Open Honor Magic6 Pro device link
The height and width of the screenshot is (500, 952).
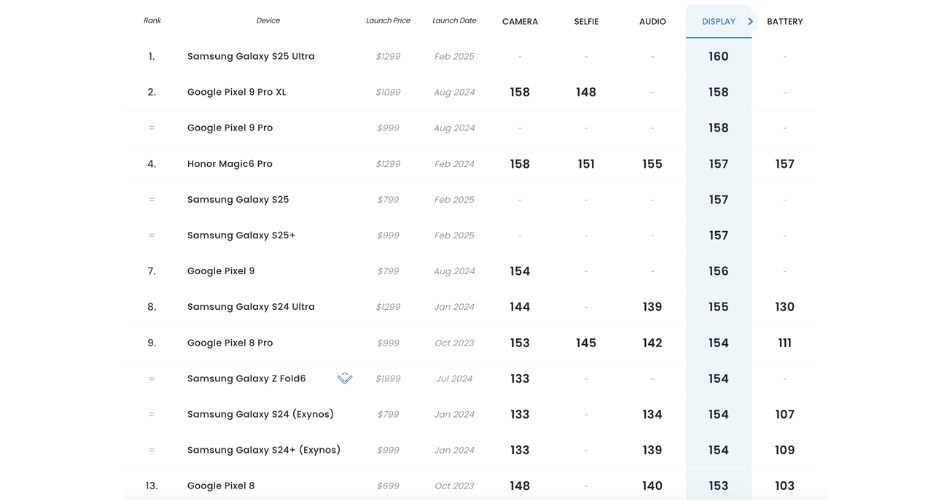click(x=230, y=164)
